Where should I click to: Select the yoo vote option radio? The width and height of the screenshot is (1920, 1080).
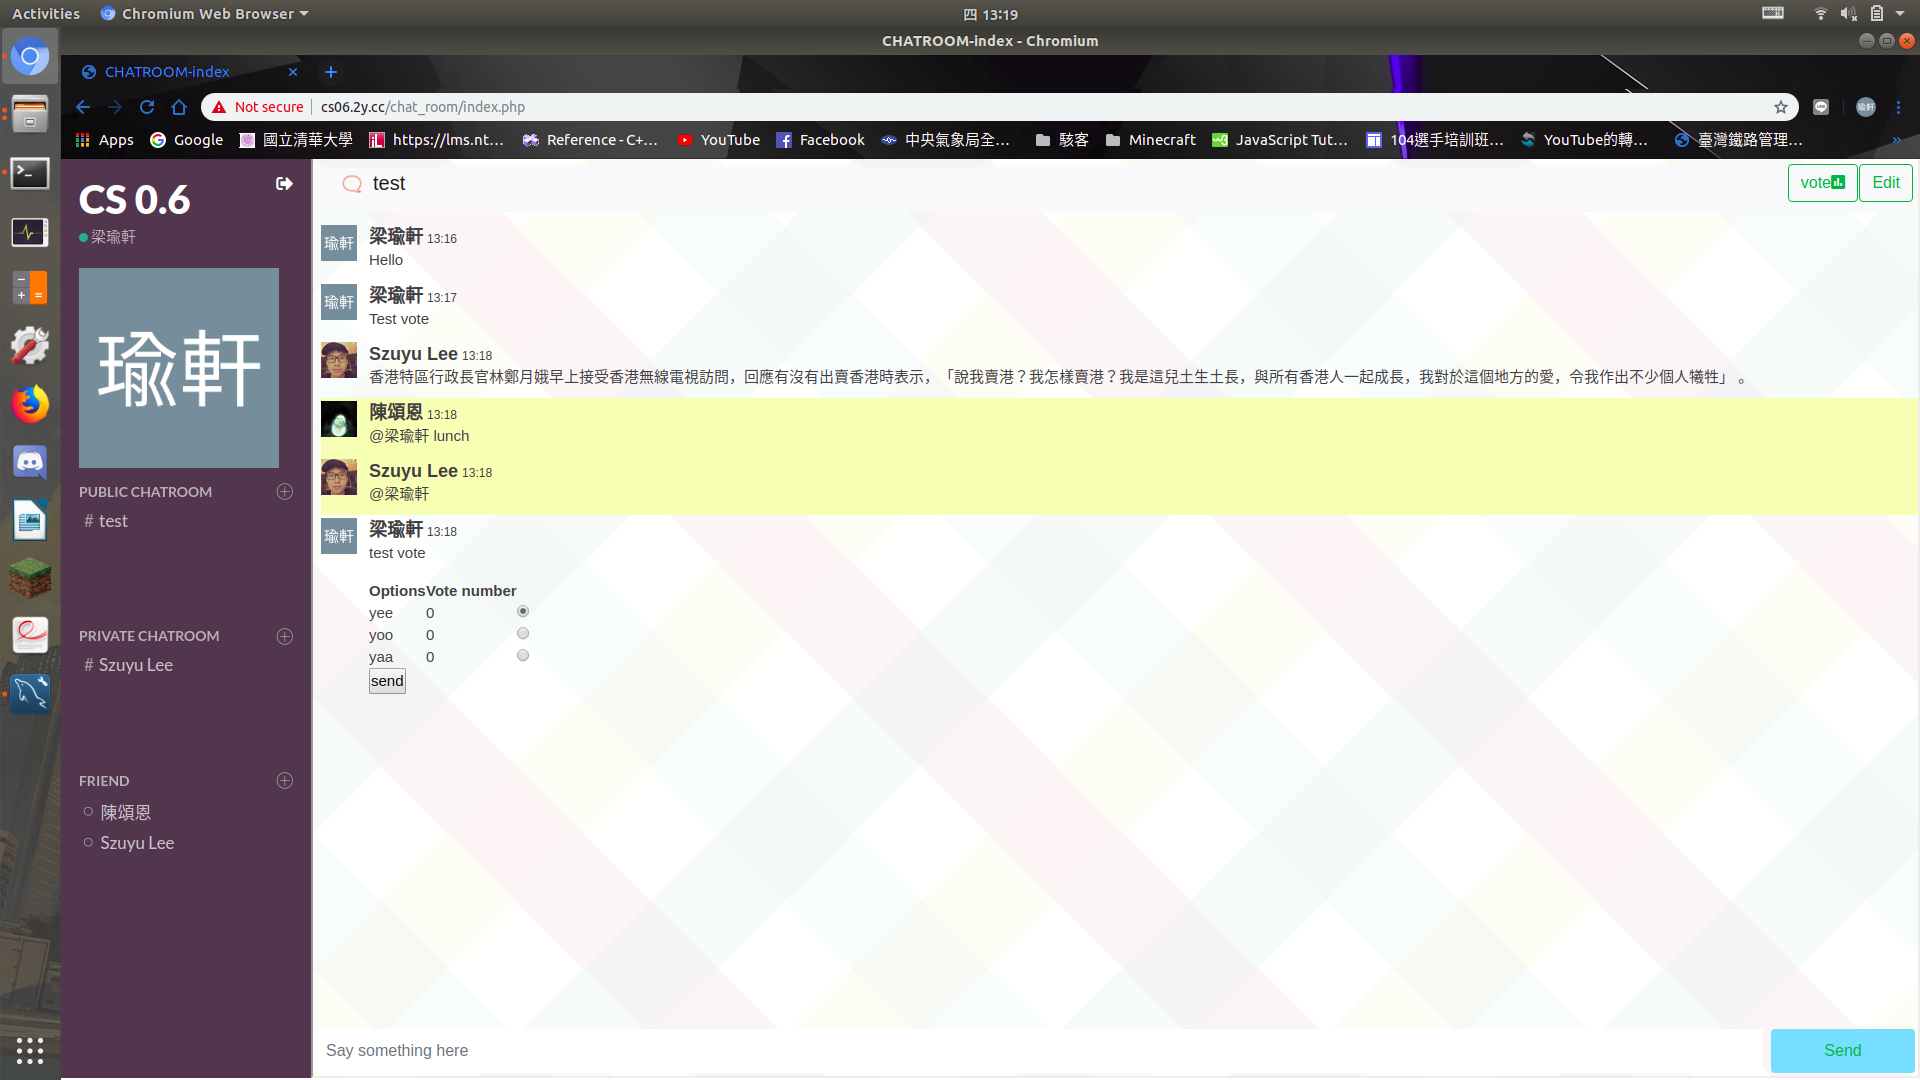523,634
